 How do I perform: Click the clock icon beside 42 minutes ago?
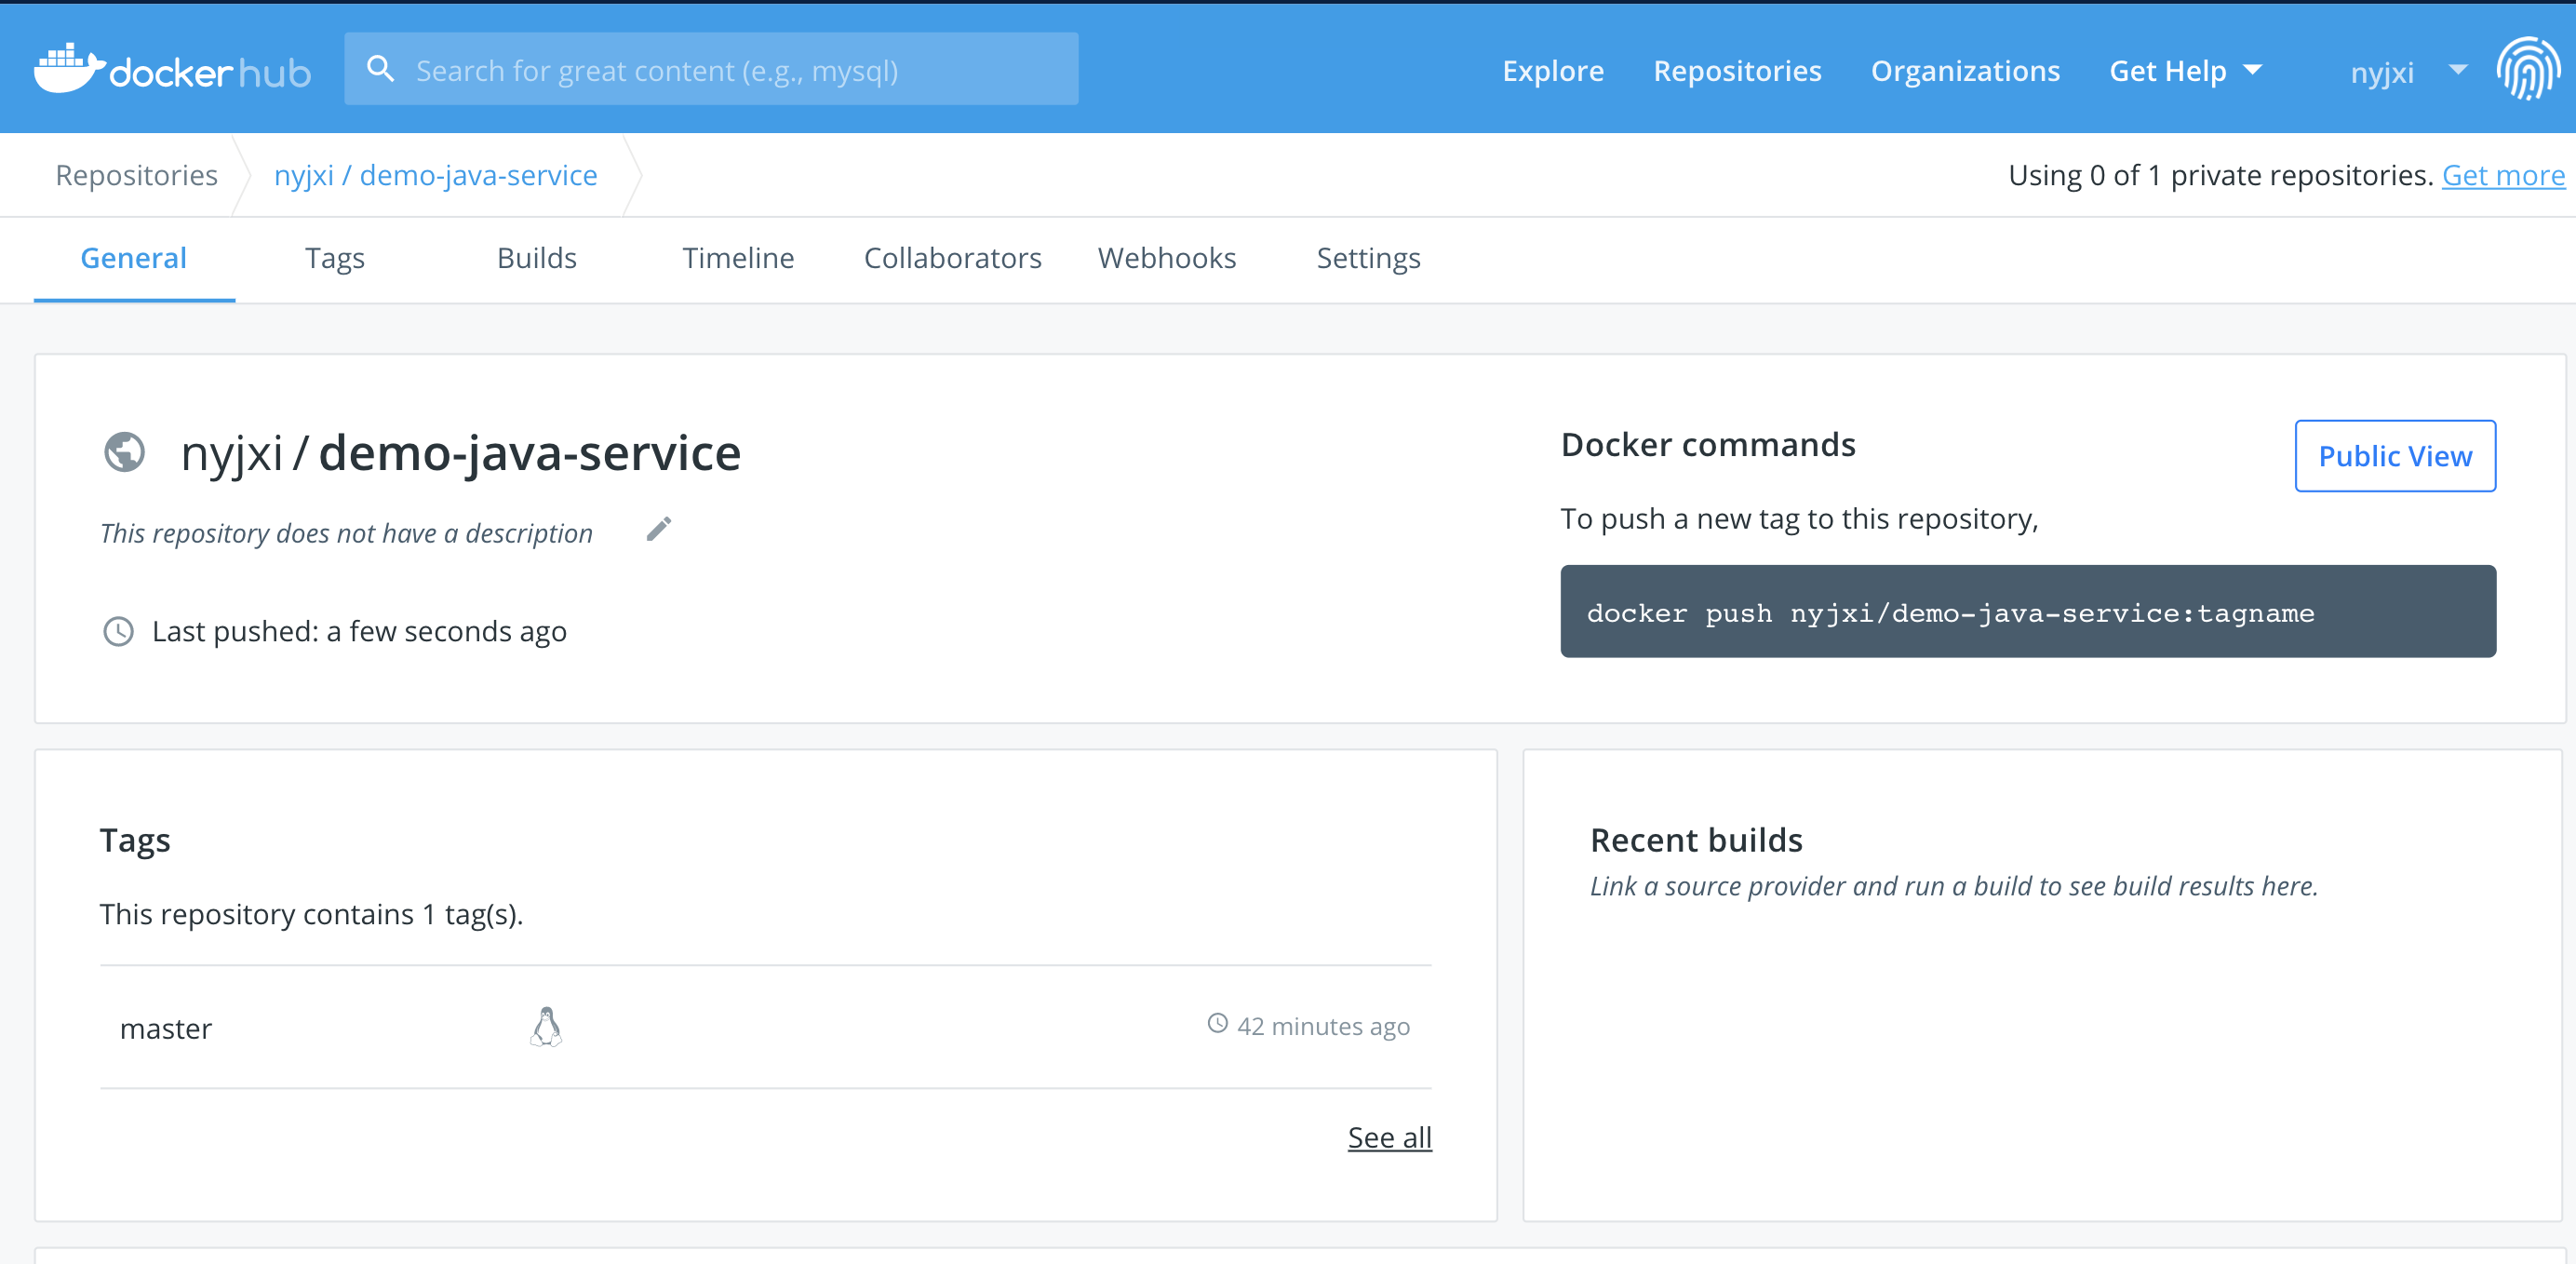click(1217, 1024)
